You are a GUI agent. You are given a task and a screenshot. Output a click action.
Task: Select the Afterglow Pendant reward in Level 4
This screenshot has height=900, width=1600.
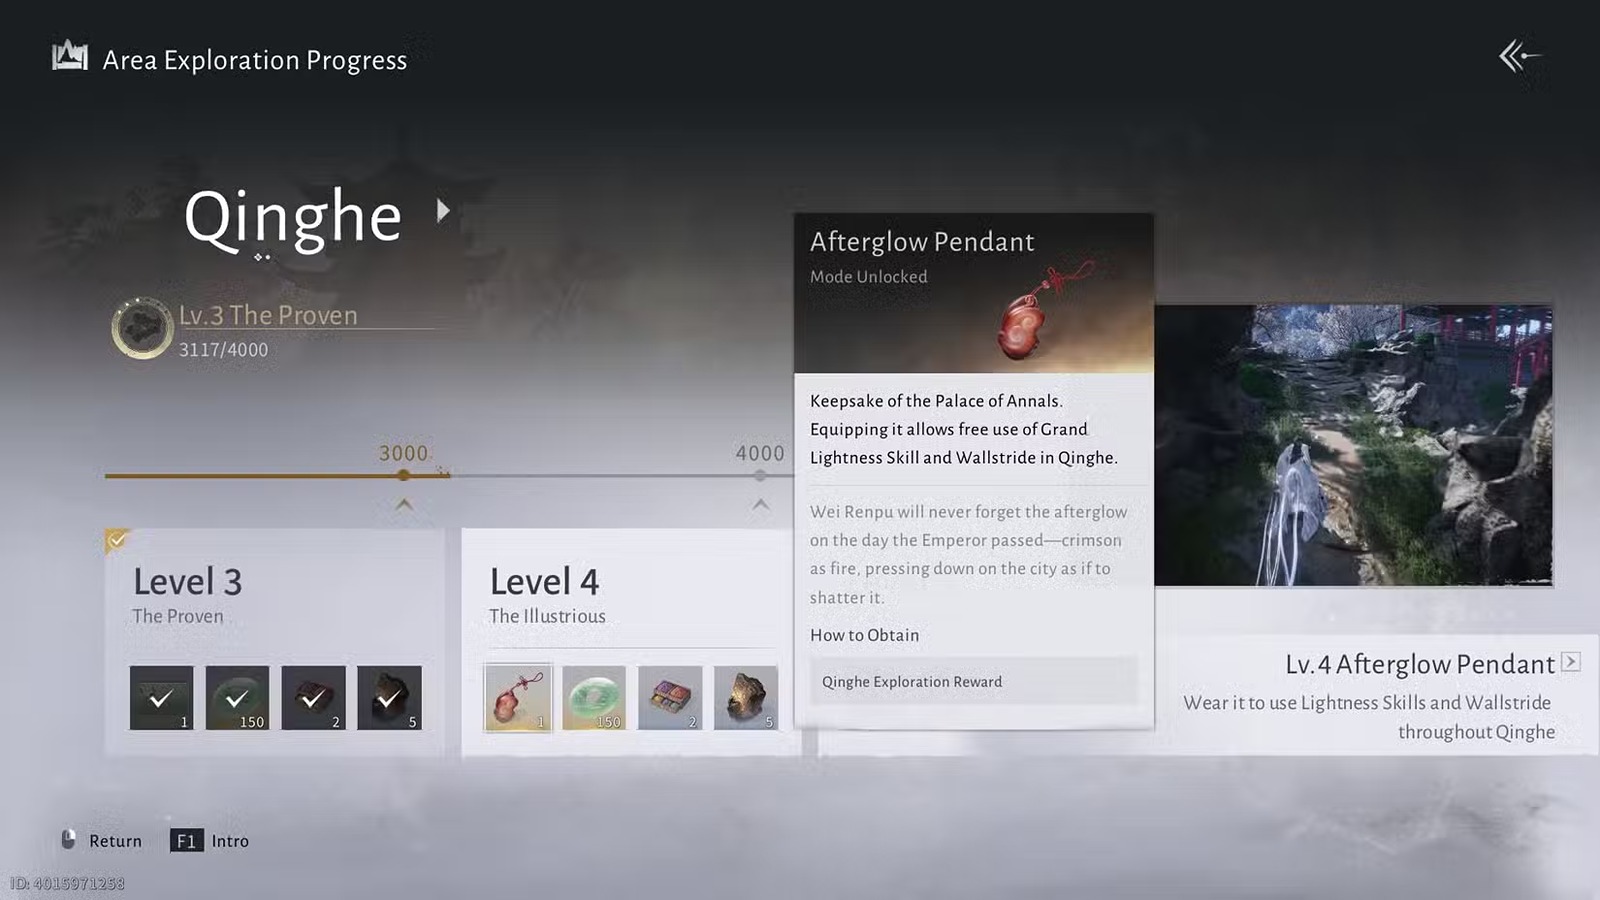(518, 697)
